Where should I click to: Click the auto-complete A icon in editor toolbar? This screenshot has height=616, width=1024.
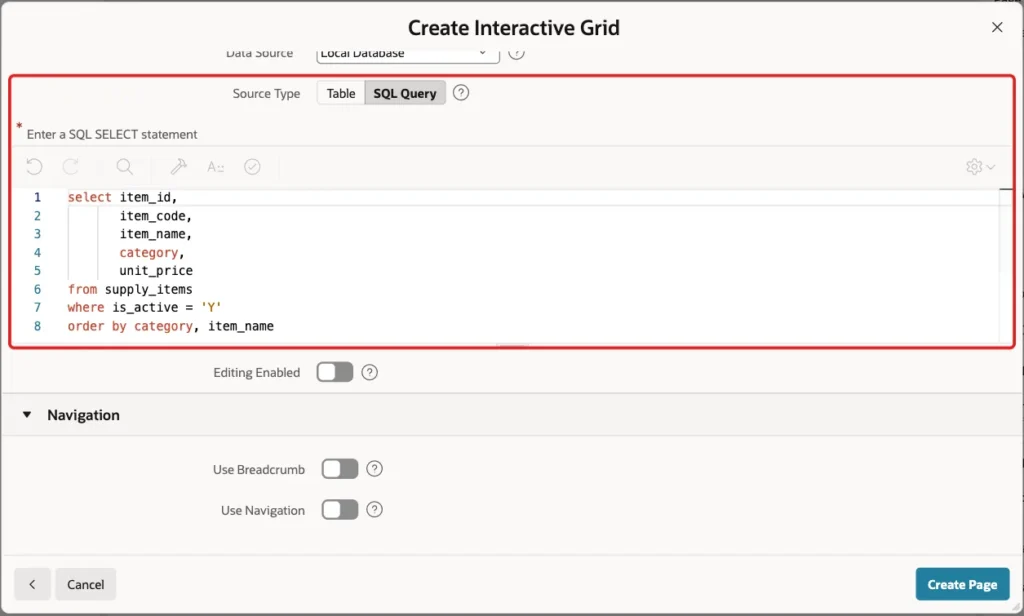point(216,167)
